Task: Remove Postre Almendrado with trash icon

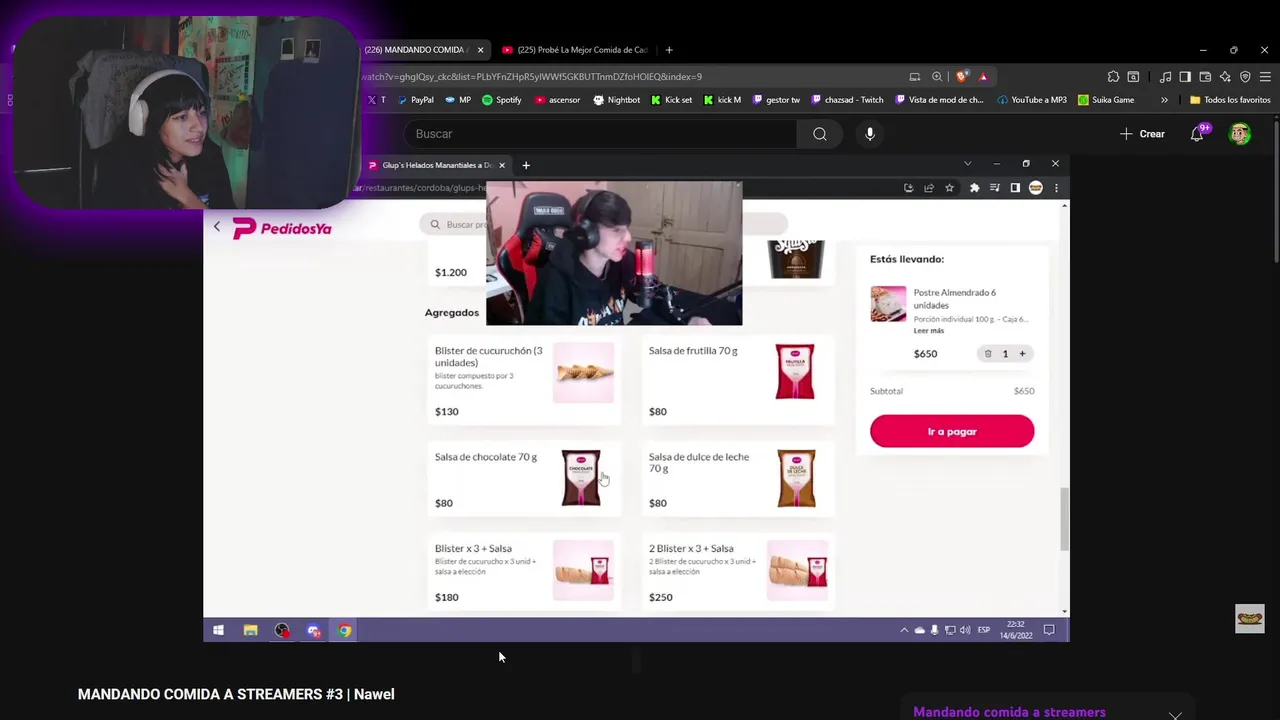Action: 988,354
